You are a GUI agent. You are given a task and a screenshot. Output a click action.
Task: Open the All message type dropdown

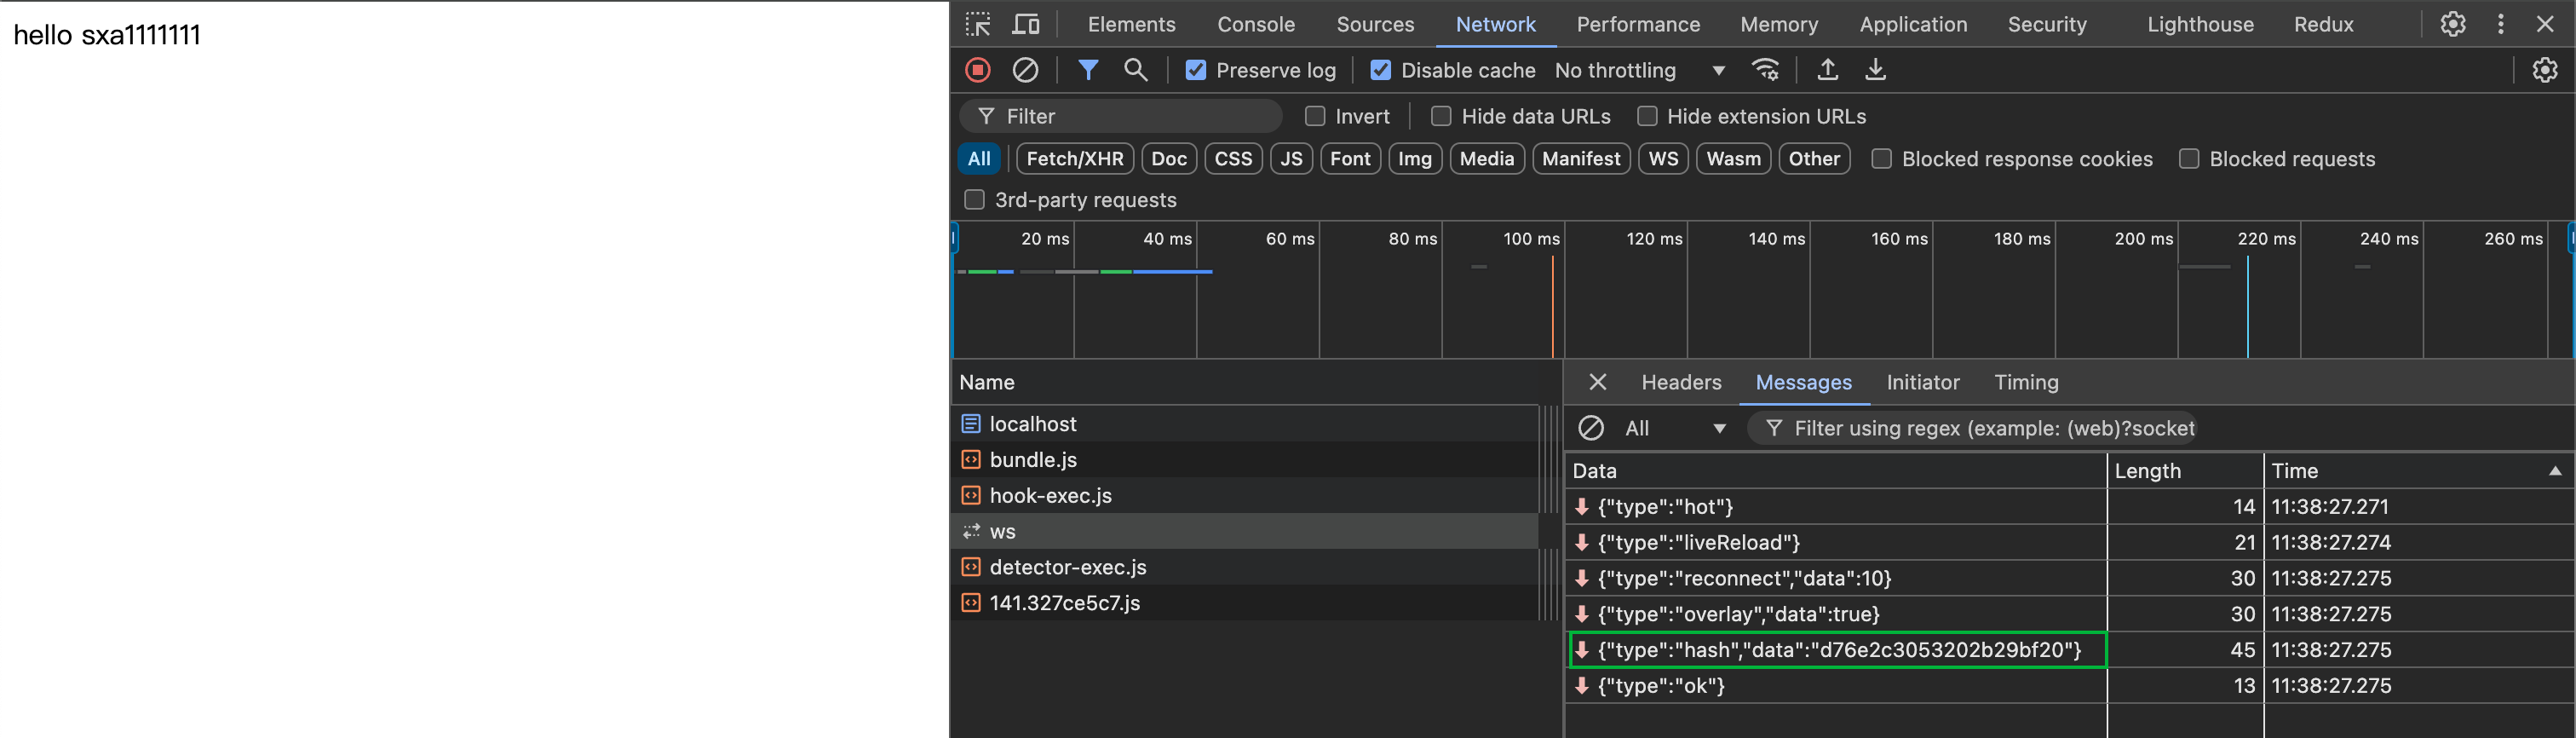(1675, 428)
